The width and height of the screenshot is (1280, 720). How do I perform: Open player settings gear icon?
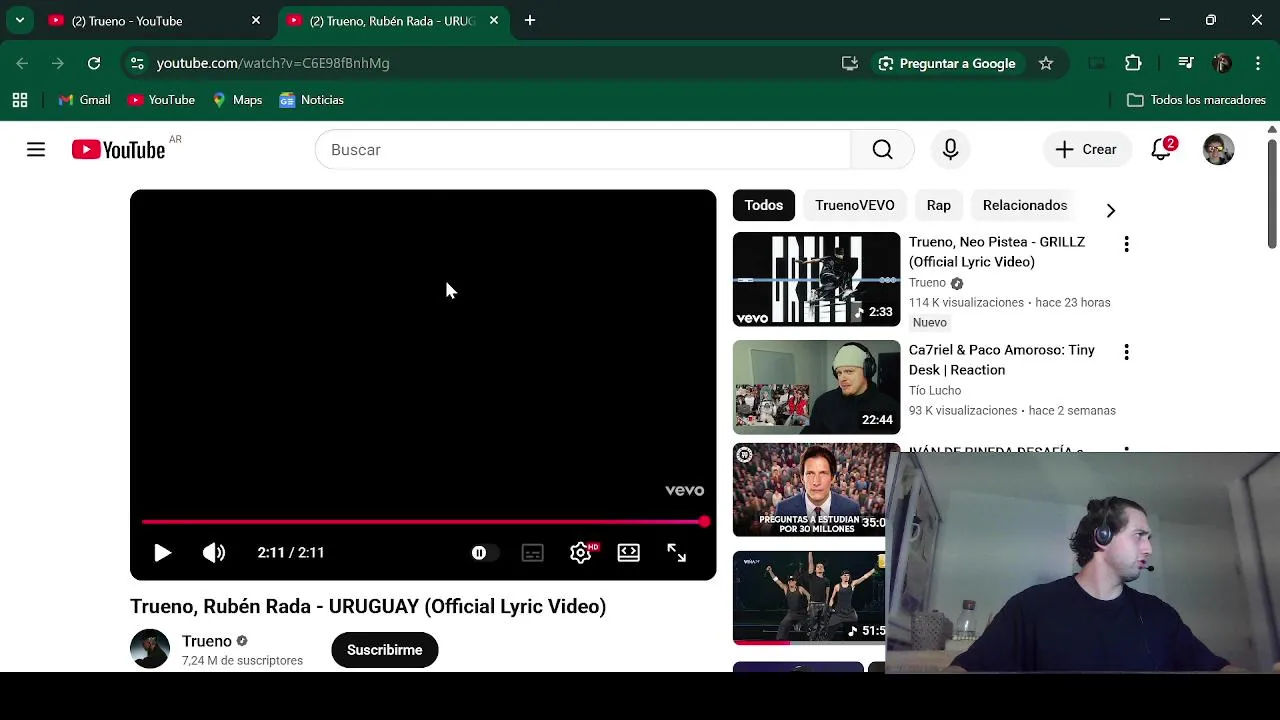581,553
